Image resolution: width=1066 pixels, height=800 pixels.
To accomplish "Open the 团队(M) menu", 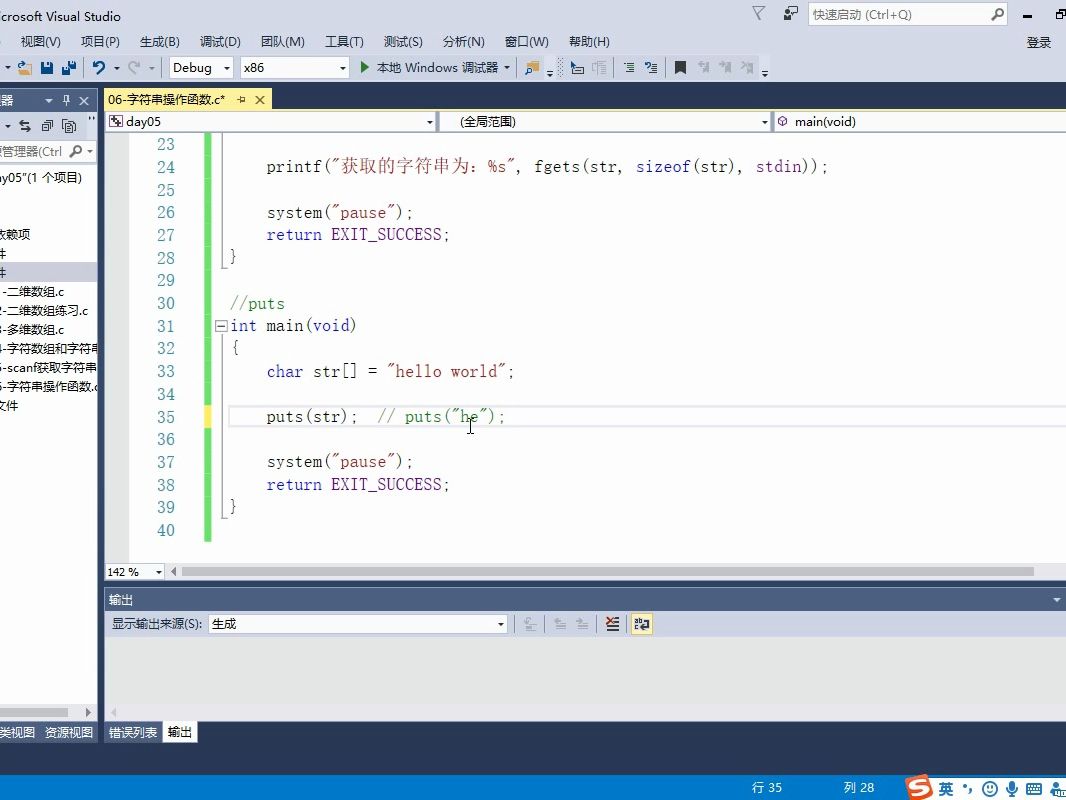I will point(283,41).
